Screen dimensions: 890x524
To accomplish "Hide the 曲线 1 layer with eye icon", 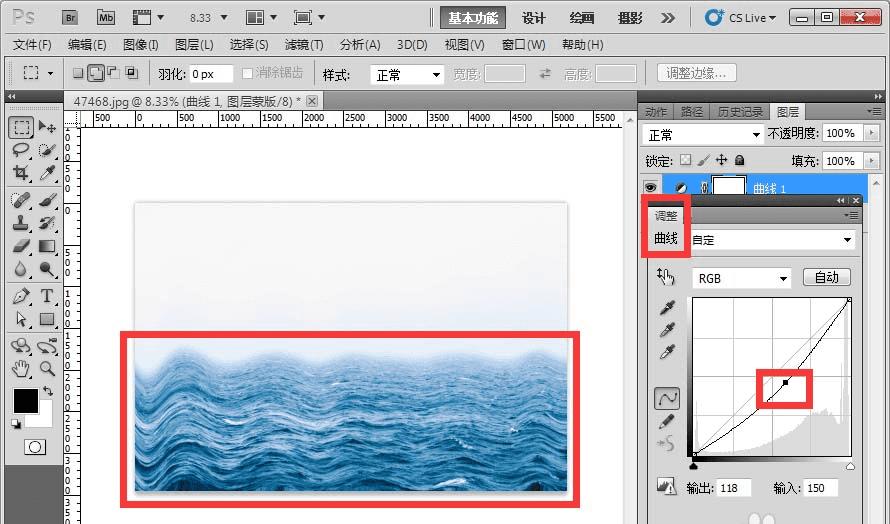I will [x=650, y=187].
